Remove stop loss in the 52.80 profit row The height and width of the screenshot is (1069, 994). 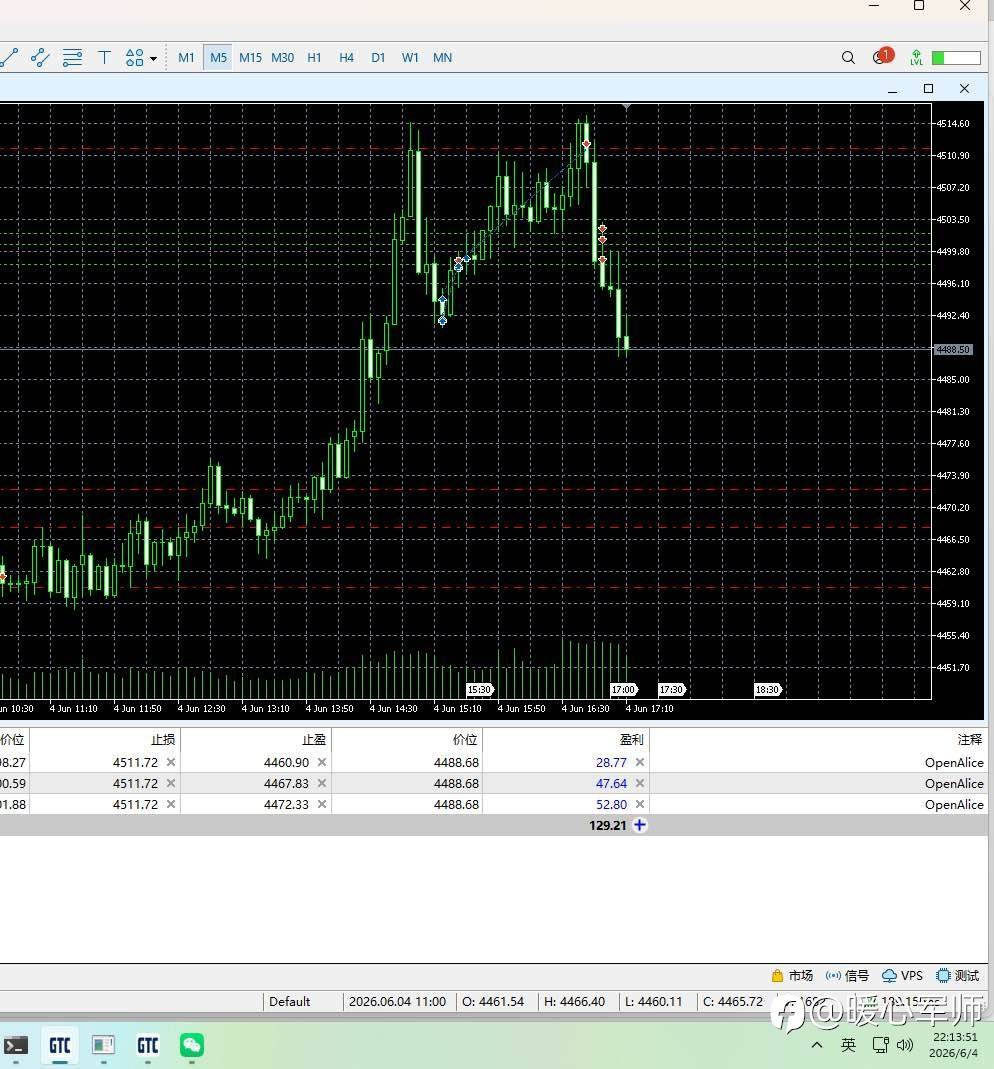(171, 804)
